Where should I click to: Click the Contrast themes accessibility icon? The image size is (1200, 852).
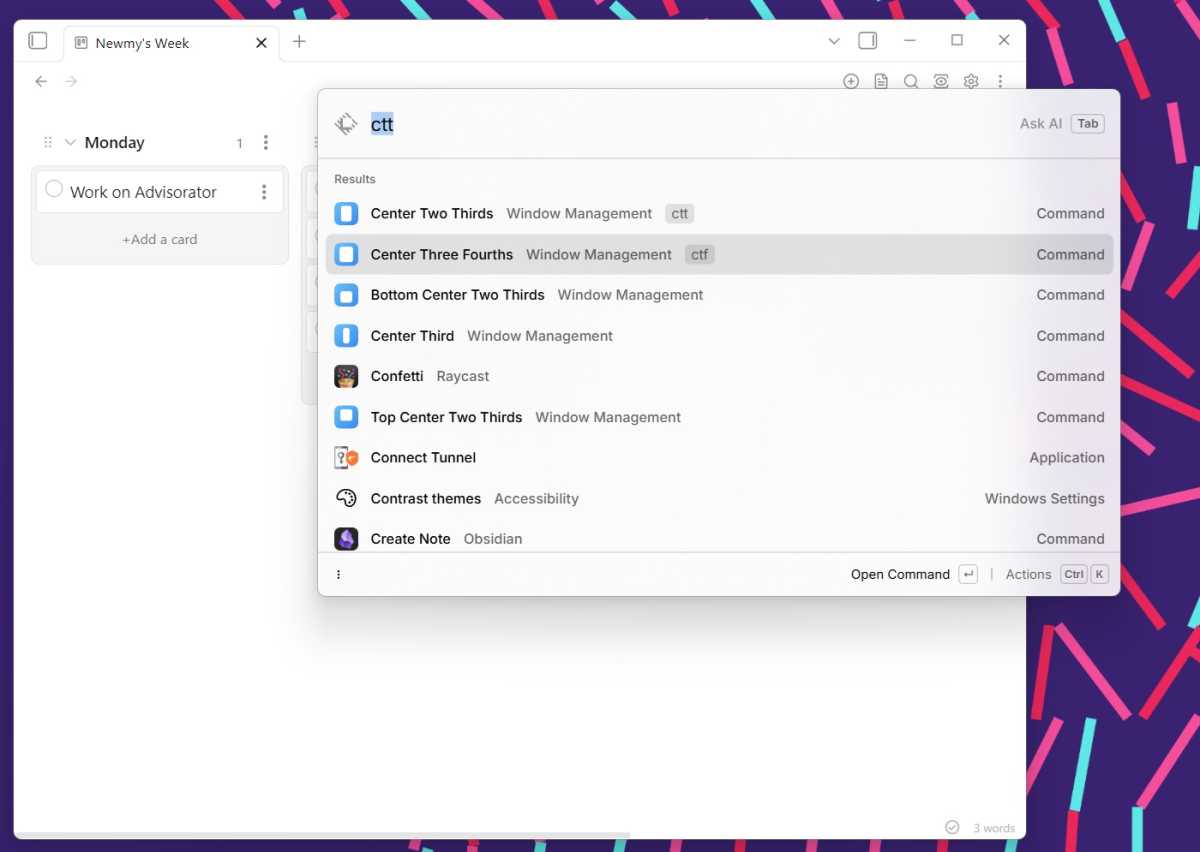(345, 498)
